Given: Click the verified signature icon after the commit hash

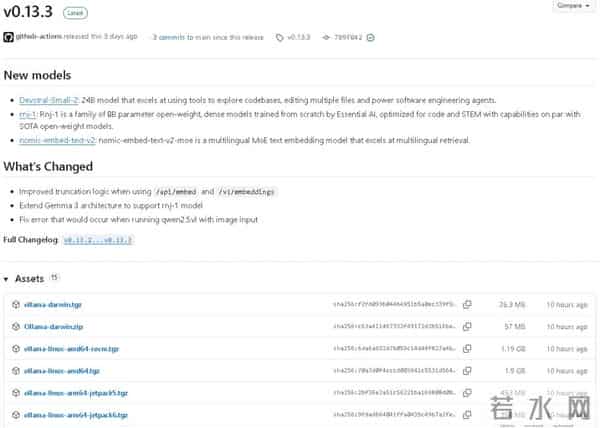Looking at the screenshot, I should 371,37.
